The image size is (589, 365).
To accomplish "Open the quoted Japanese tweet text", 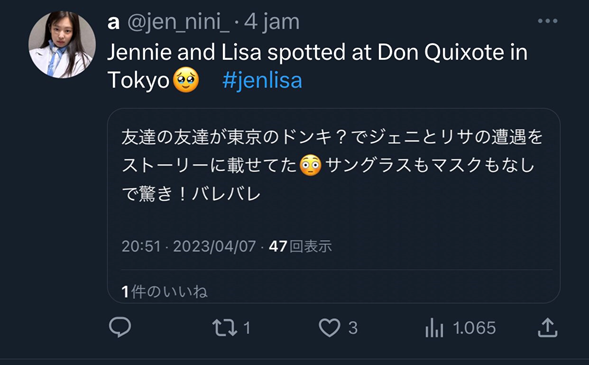I will pos(332,165).
